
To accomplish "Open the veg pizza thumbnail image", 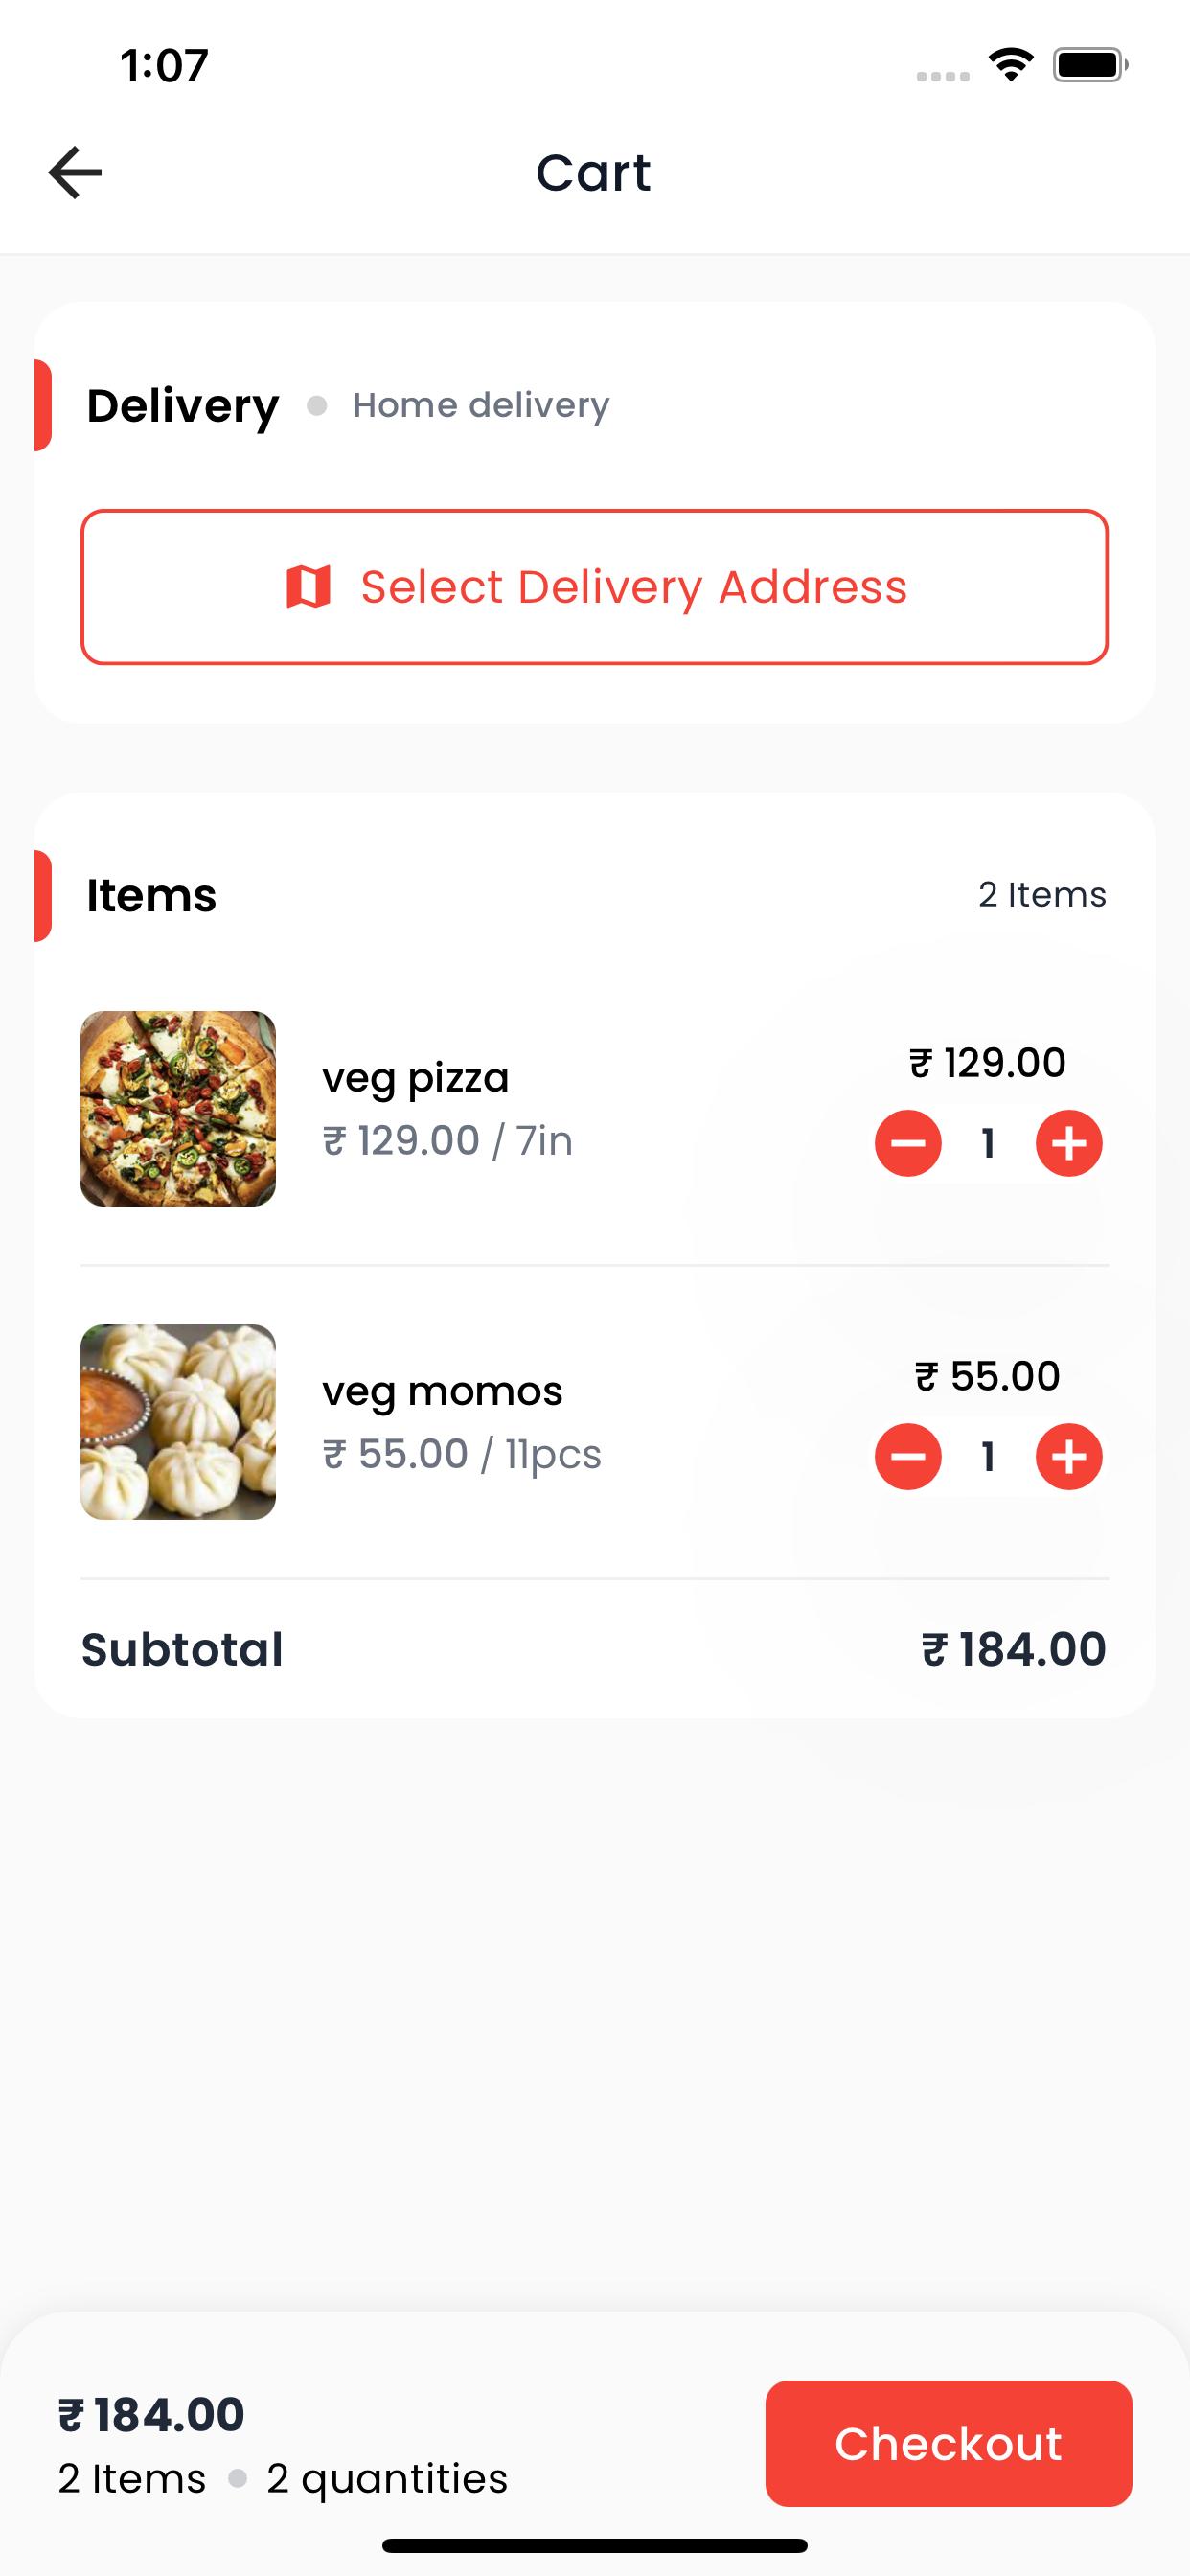I will pos(178,1108).
